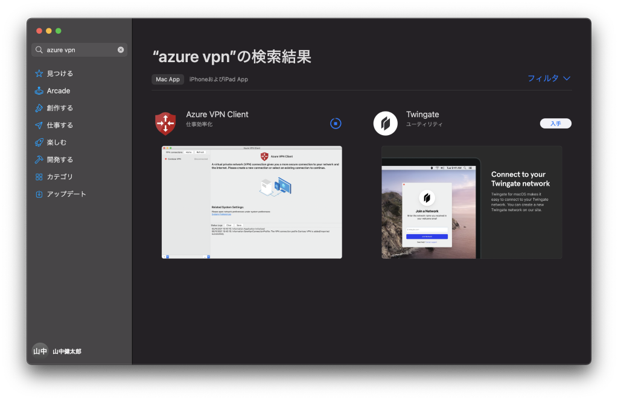Select the Create brush icon
Image resolution: width=618 pixels, height=400 pixels.
click(x=39, y=108)
